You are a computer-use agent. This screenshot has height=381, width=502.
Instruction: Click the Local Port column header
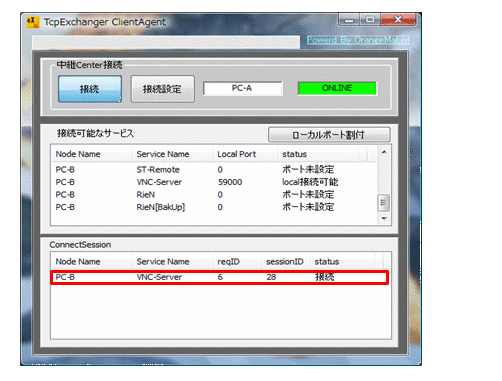pos(245,154)
